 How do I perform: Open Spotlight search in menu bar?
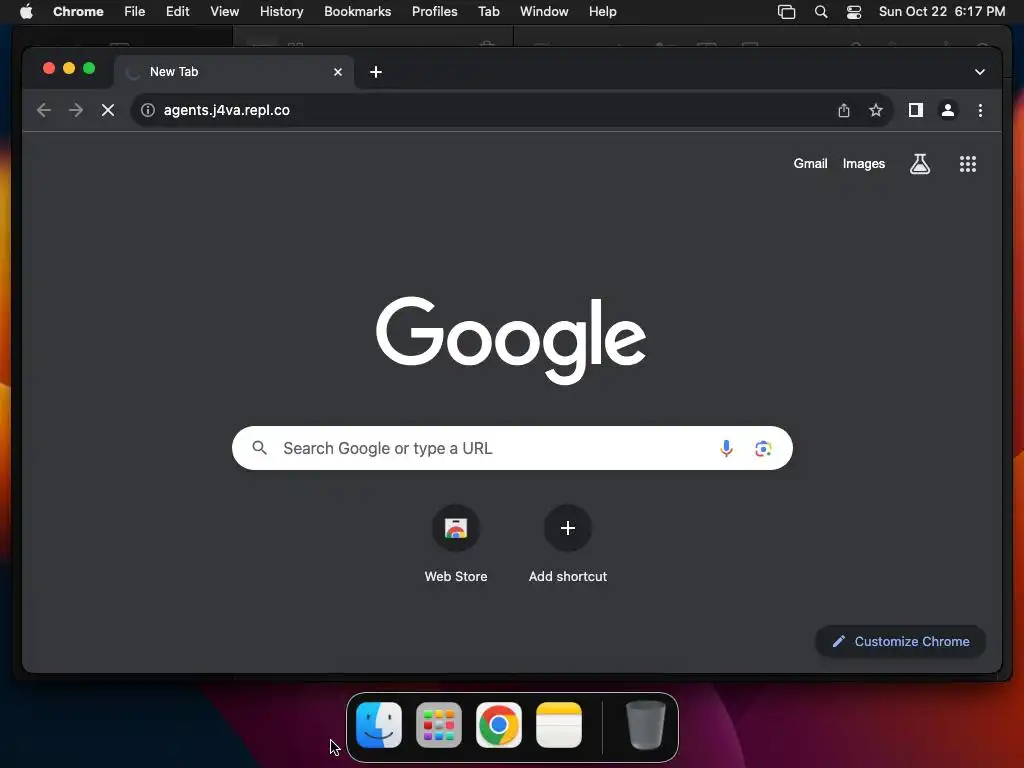tap(821, 12)
